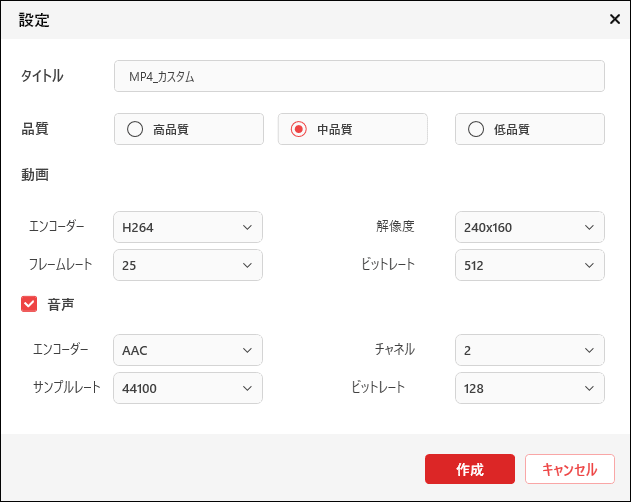
Task: Select the 低品質 quality radio button
Action: [x=476, y=129]
